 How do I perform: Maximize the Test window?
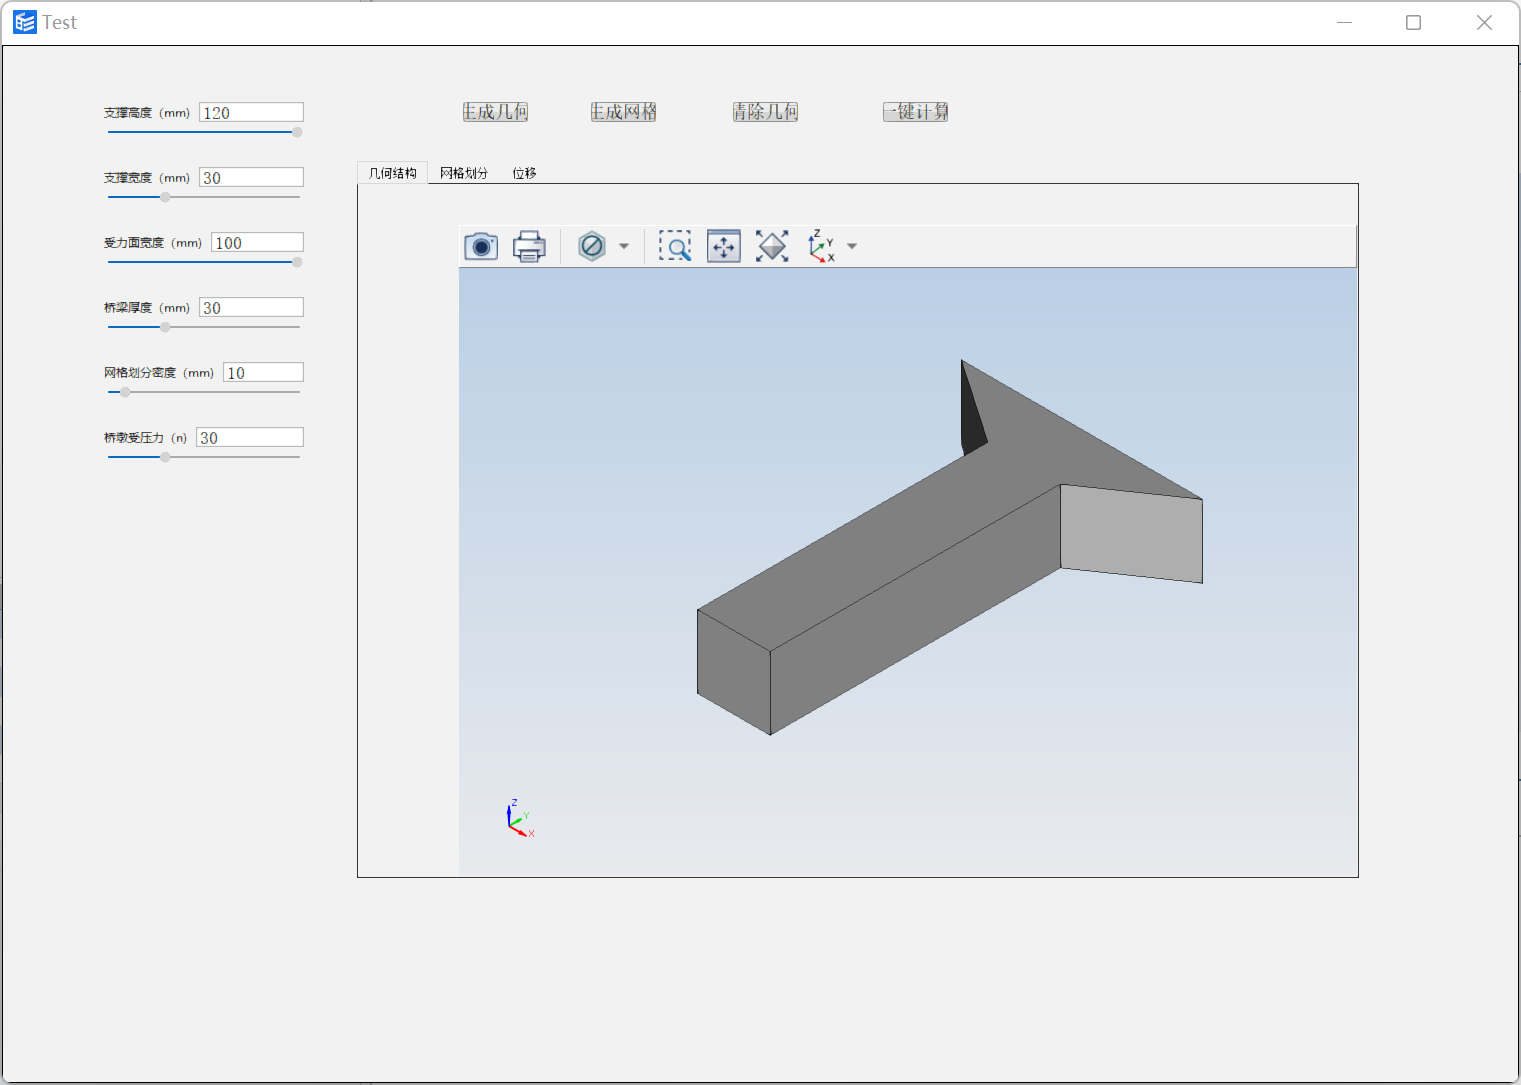click(x=1413, y=22)
